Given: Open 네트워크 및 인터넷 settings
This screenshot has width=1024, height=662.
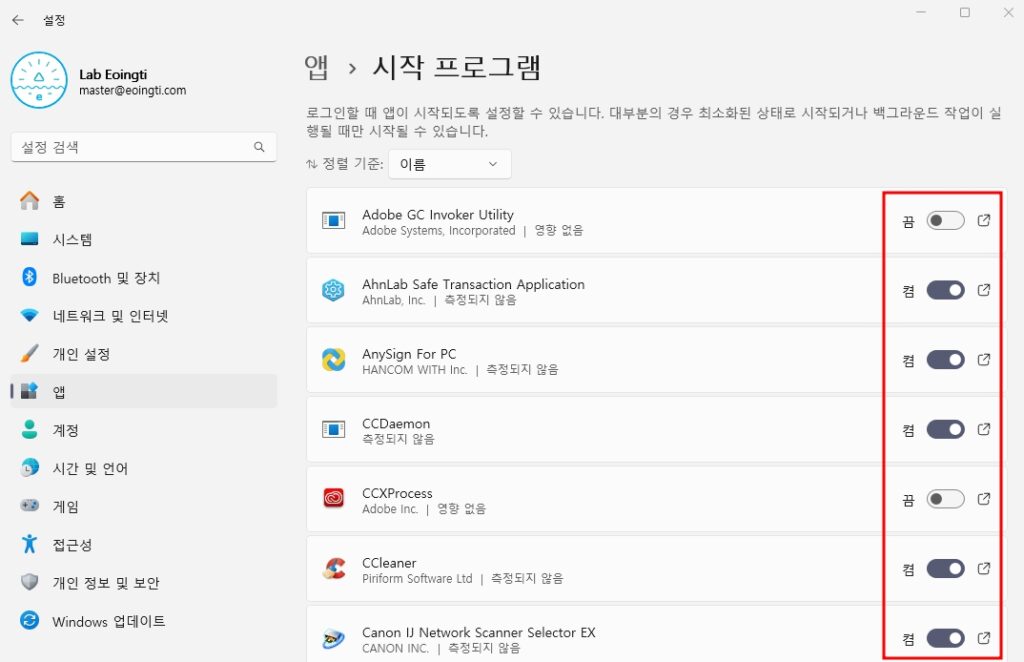Looking at the screenshot, I should pos(144,315).
